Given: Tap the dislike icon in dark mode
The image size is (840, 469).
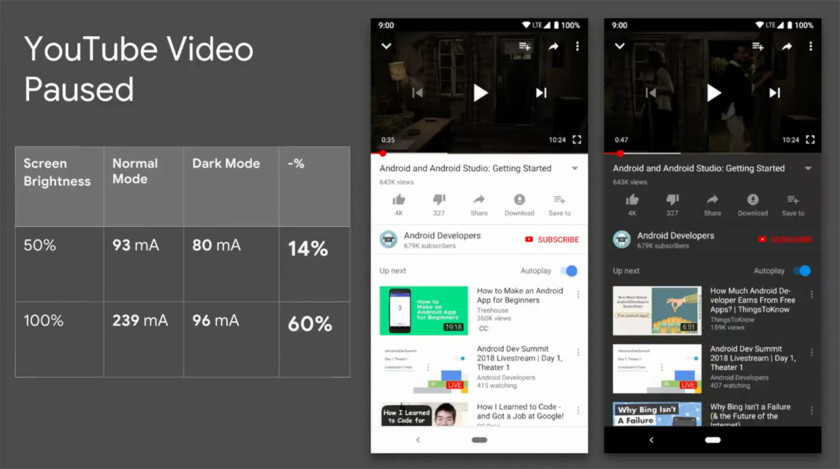Looking at the screenshot, I should [672, 200].
